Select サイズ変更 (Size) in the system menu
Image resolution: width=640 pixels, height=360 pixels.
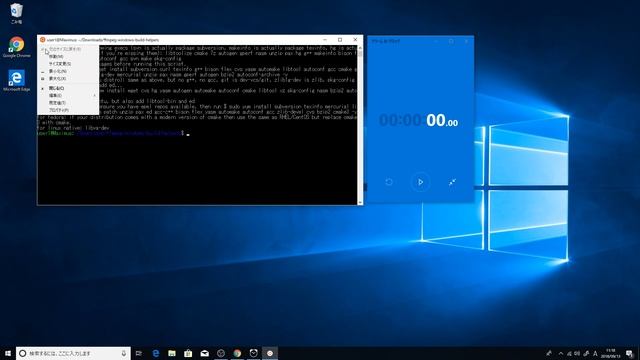coord(68,64)
